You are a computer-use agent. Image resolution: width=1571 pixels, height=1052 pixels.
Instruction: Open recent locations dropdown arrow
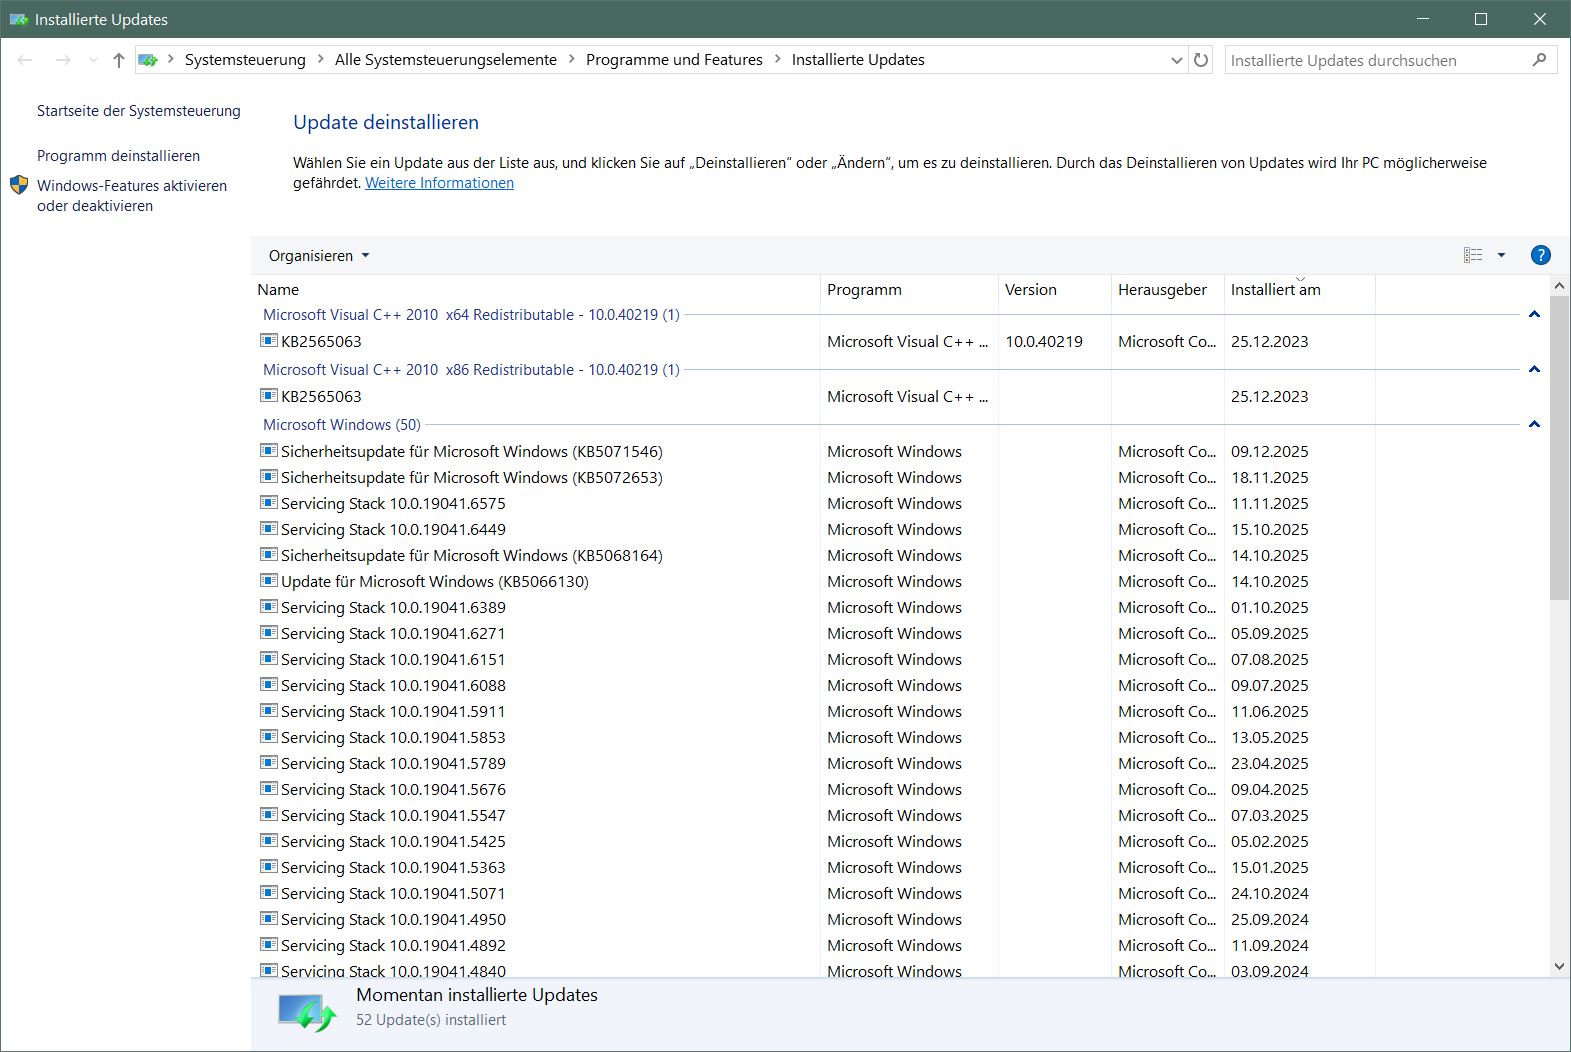point(93,60)
